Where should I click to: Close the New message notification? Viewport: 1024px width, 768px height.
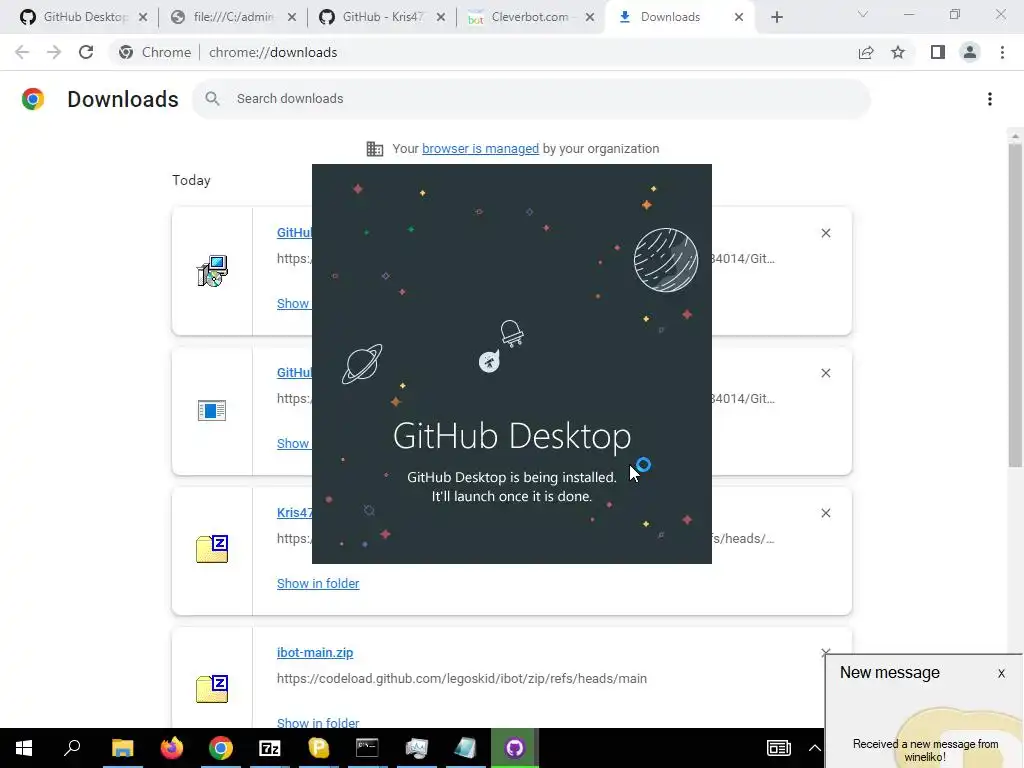click(x=1001, y=673)
